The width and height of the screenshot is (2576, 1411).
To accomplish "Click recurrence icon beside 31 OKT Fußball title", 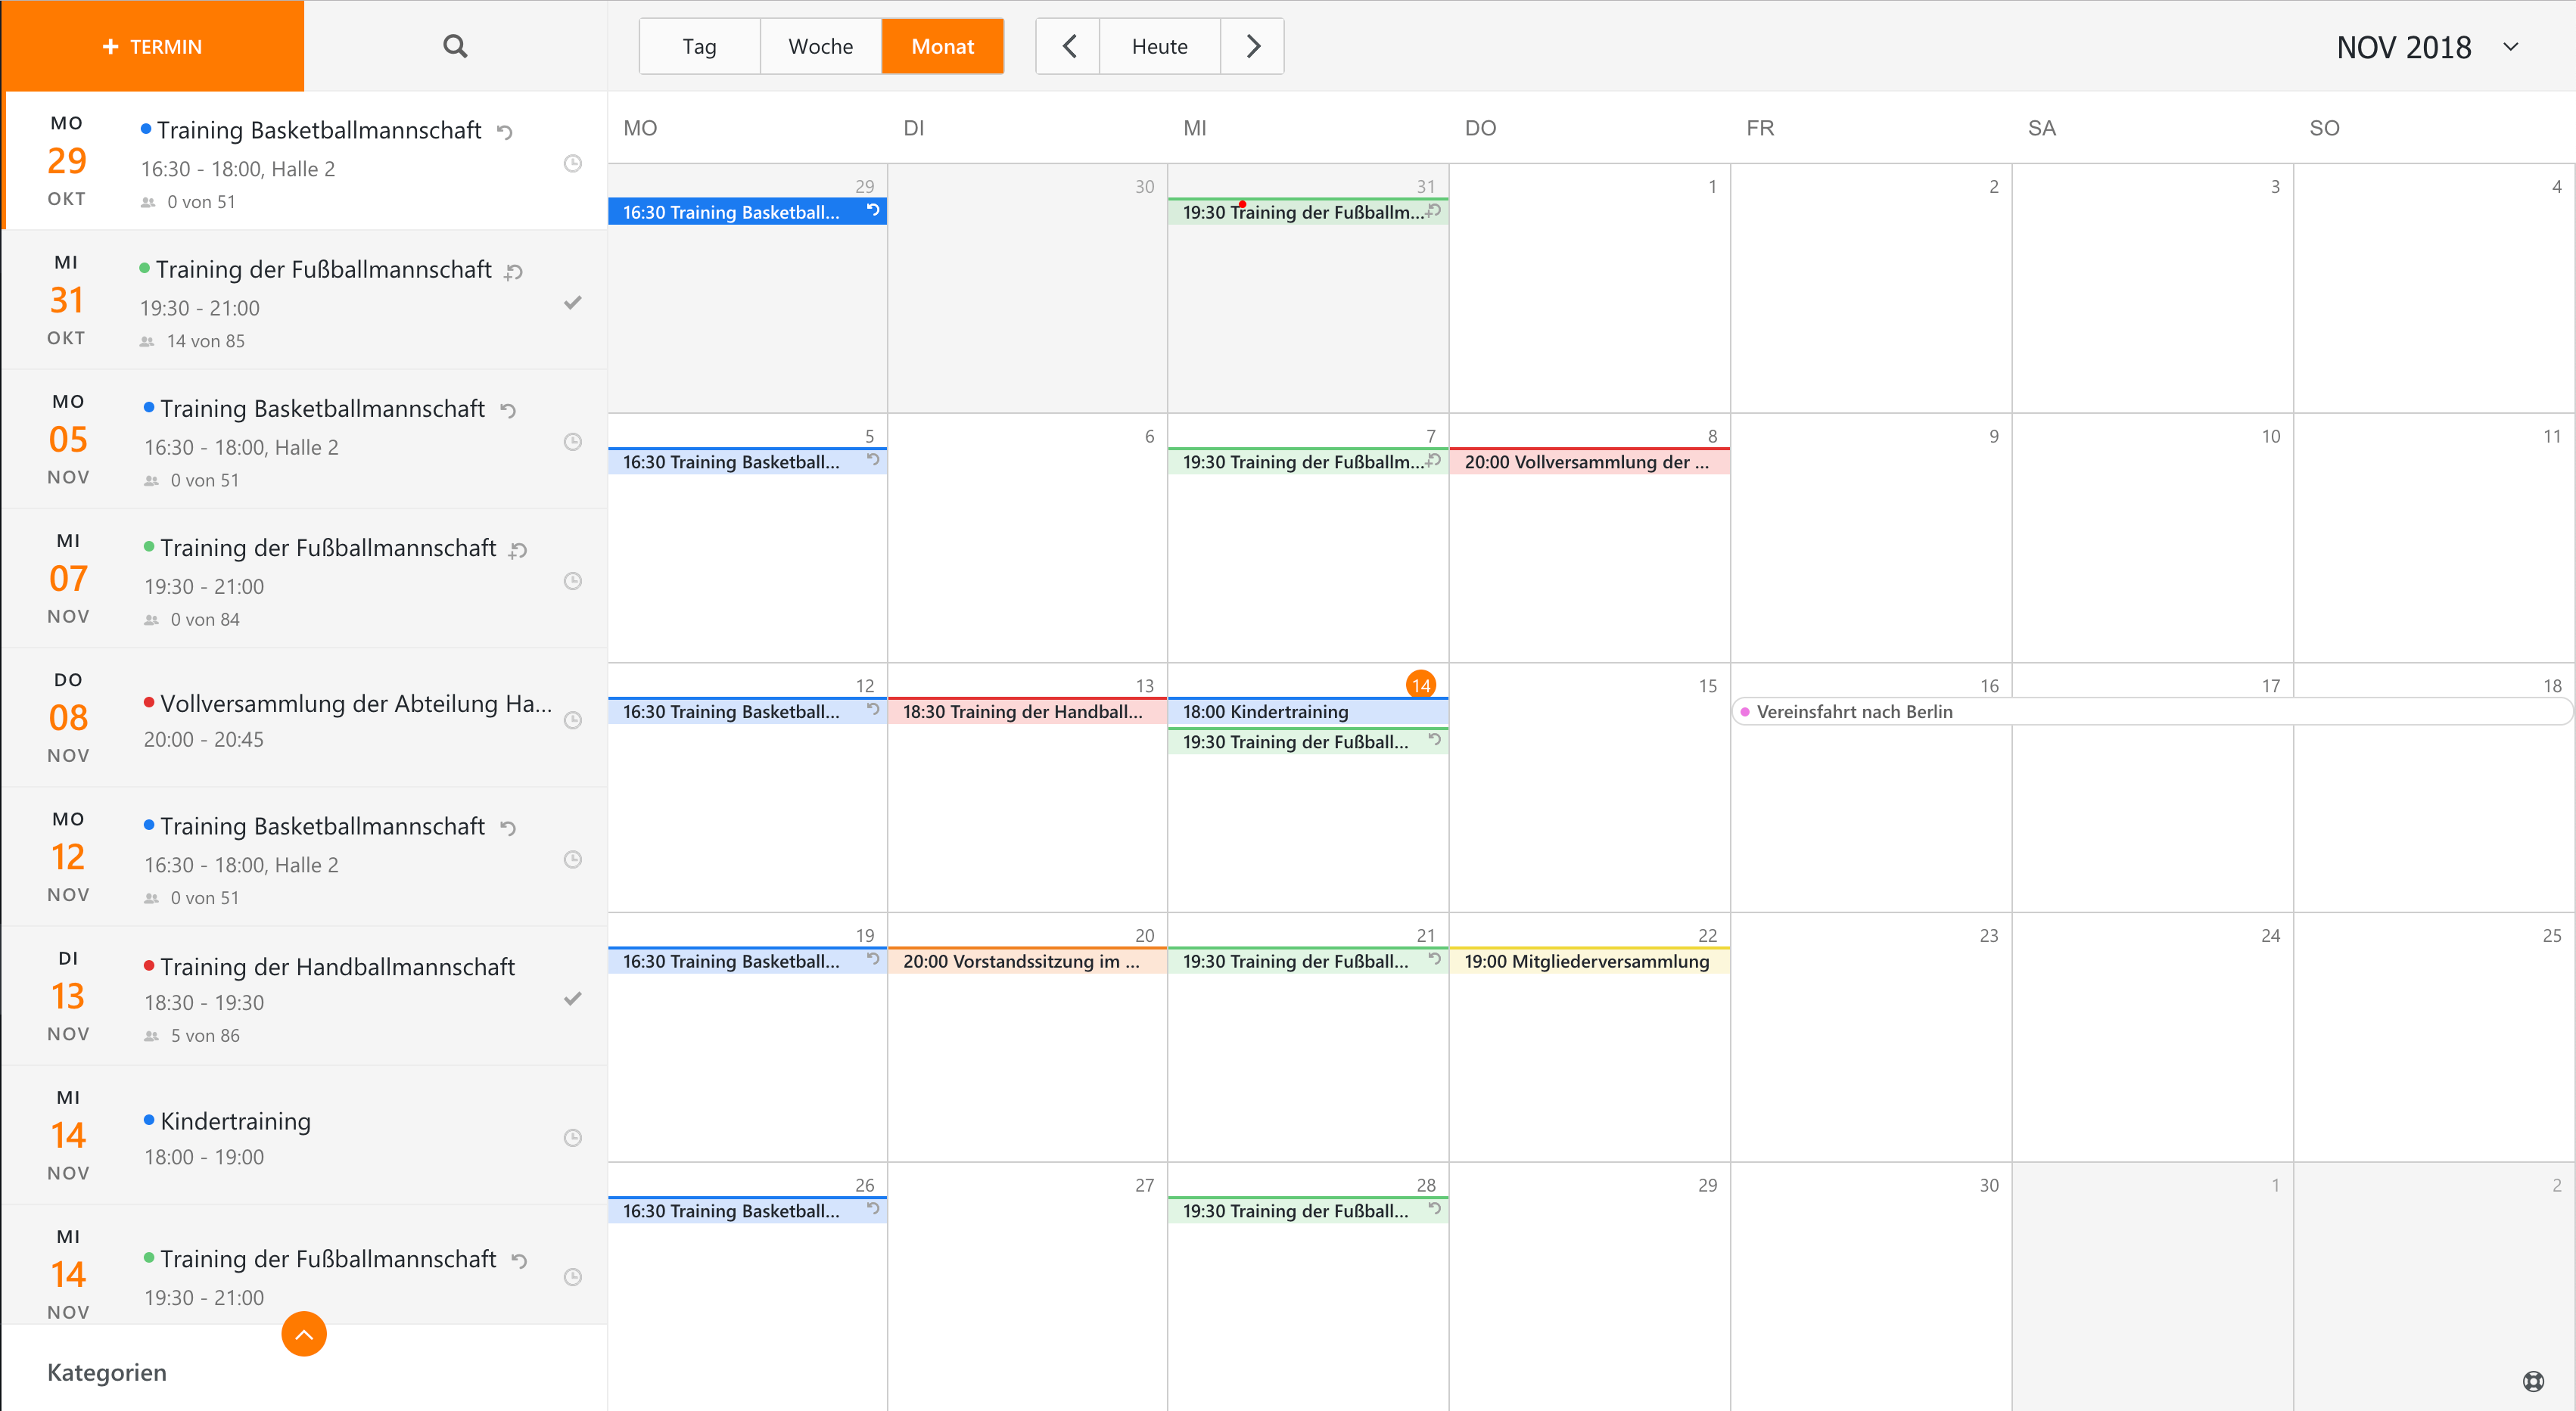I will point(514,271).
